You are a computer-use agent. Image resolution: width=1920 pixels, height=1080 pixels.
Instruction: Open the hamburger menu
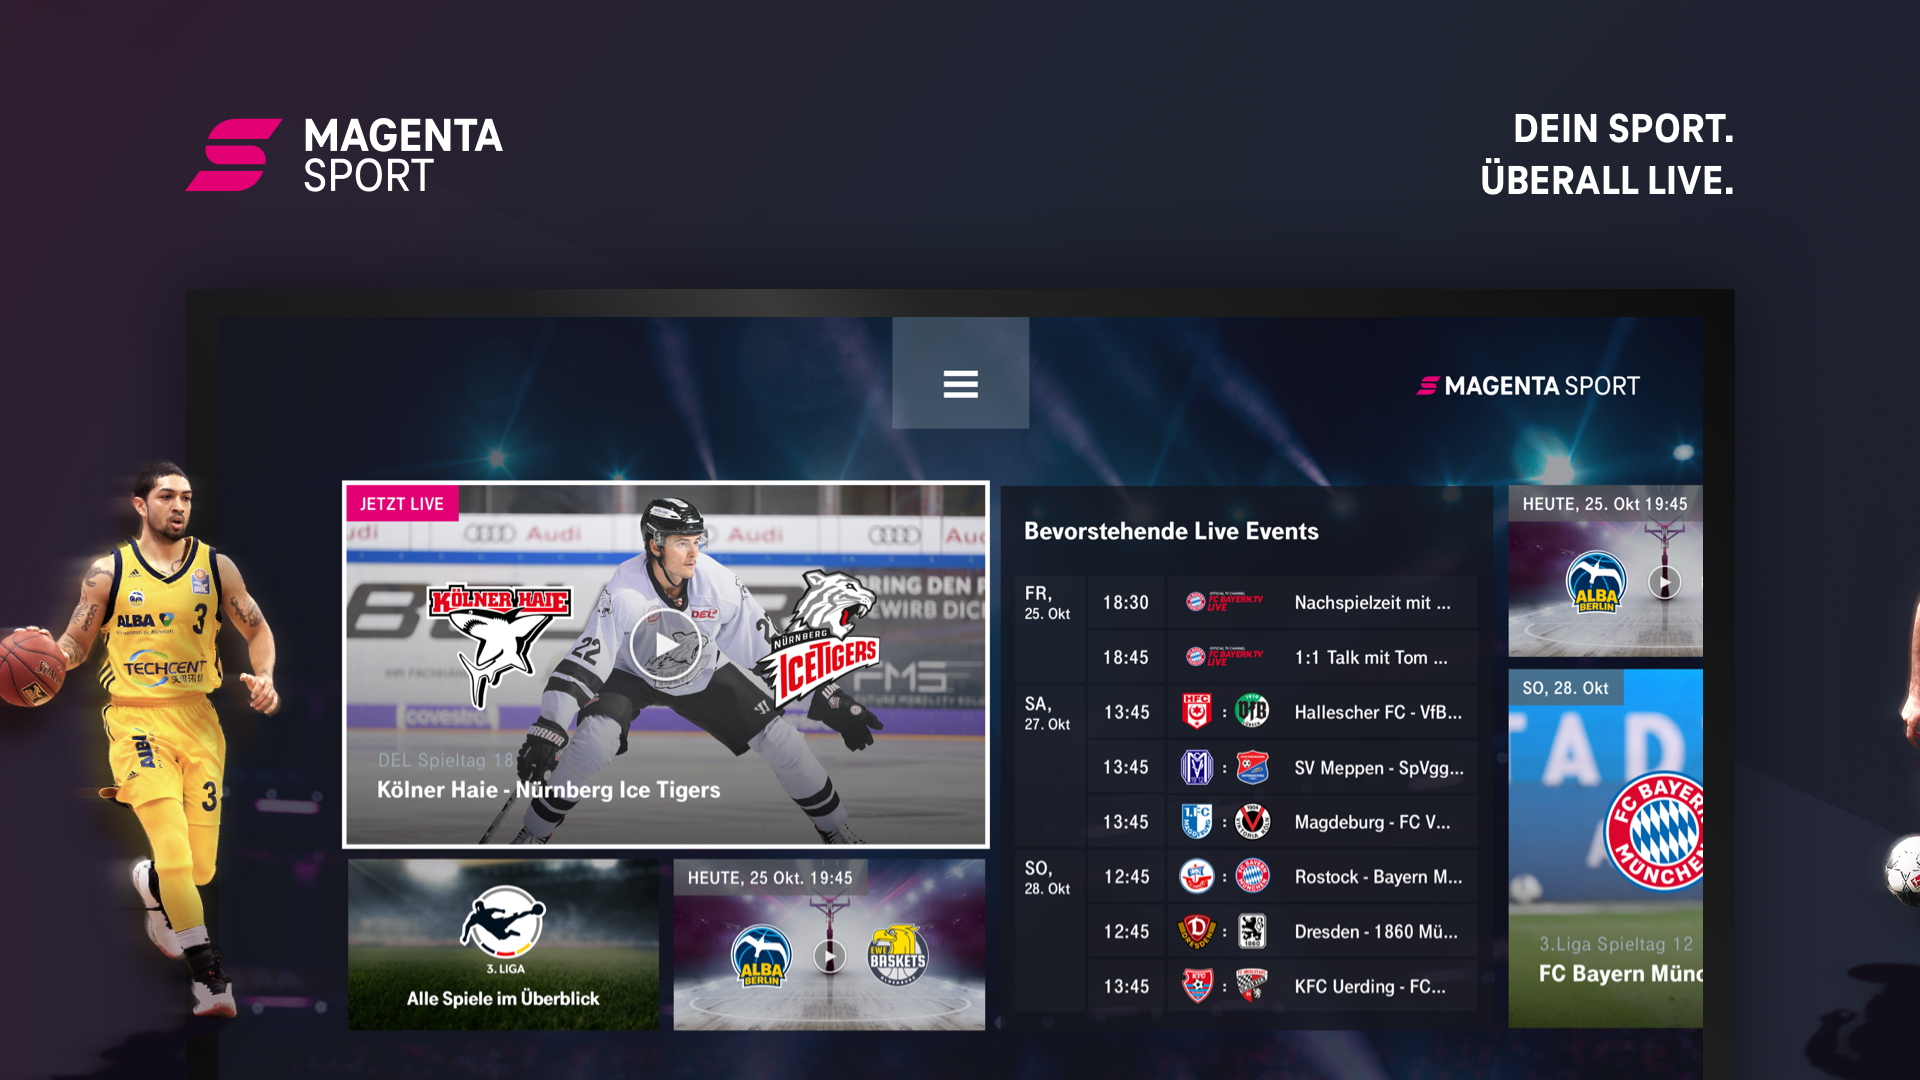(960, 384)
